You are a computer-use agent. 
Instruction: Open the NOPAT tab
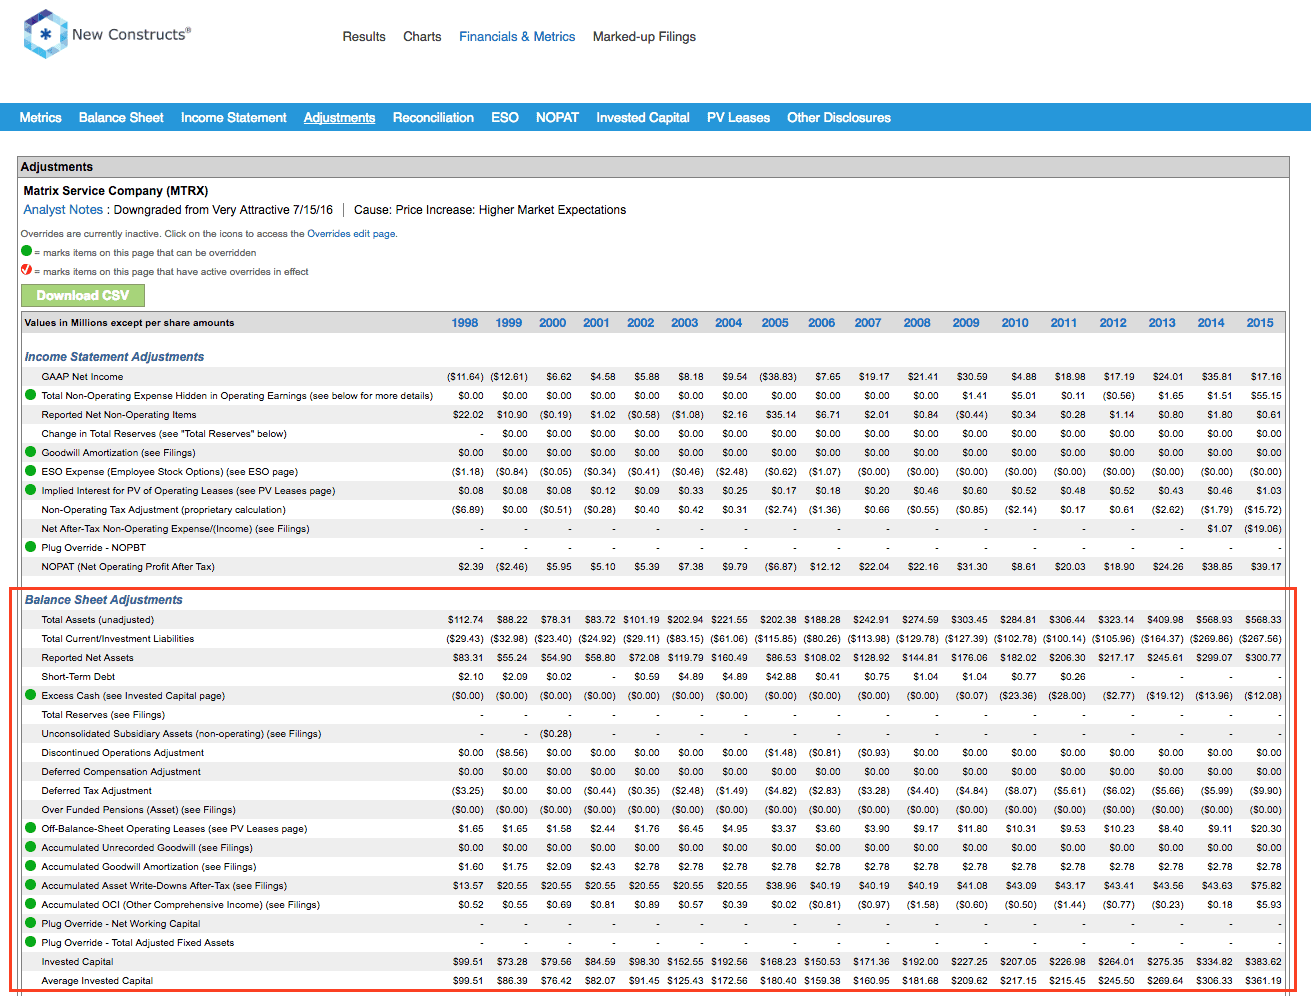click(557, 117)
